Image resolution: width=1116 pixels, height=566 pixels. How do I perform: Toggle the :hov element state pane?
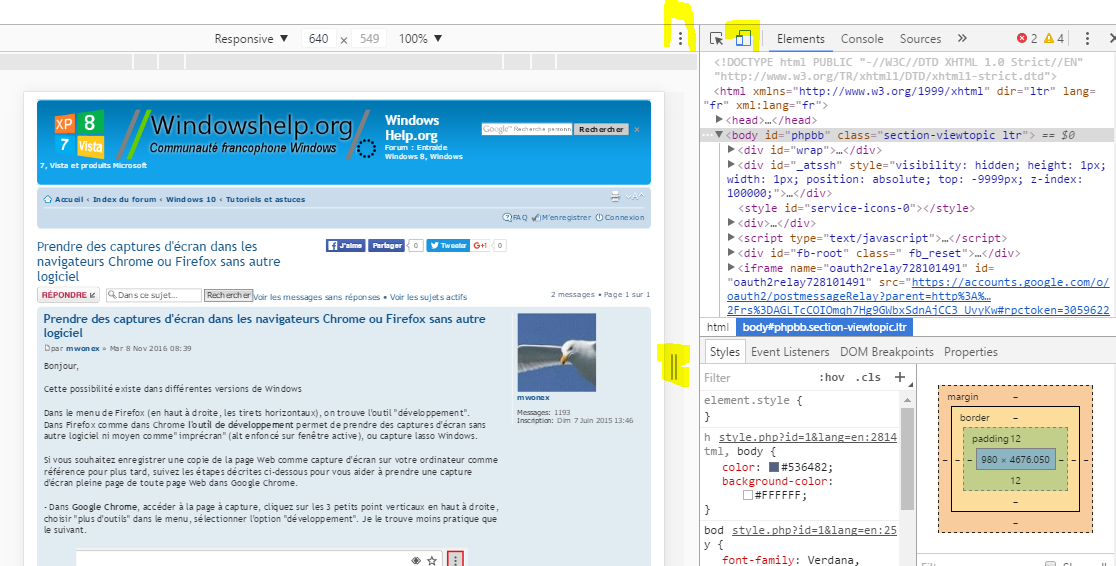(x=831, y=378)
